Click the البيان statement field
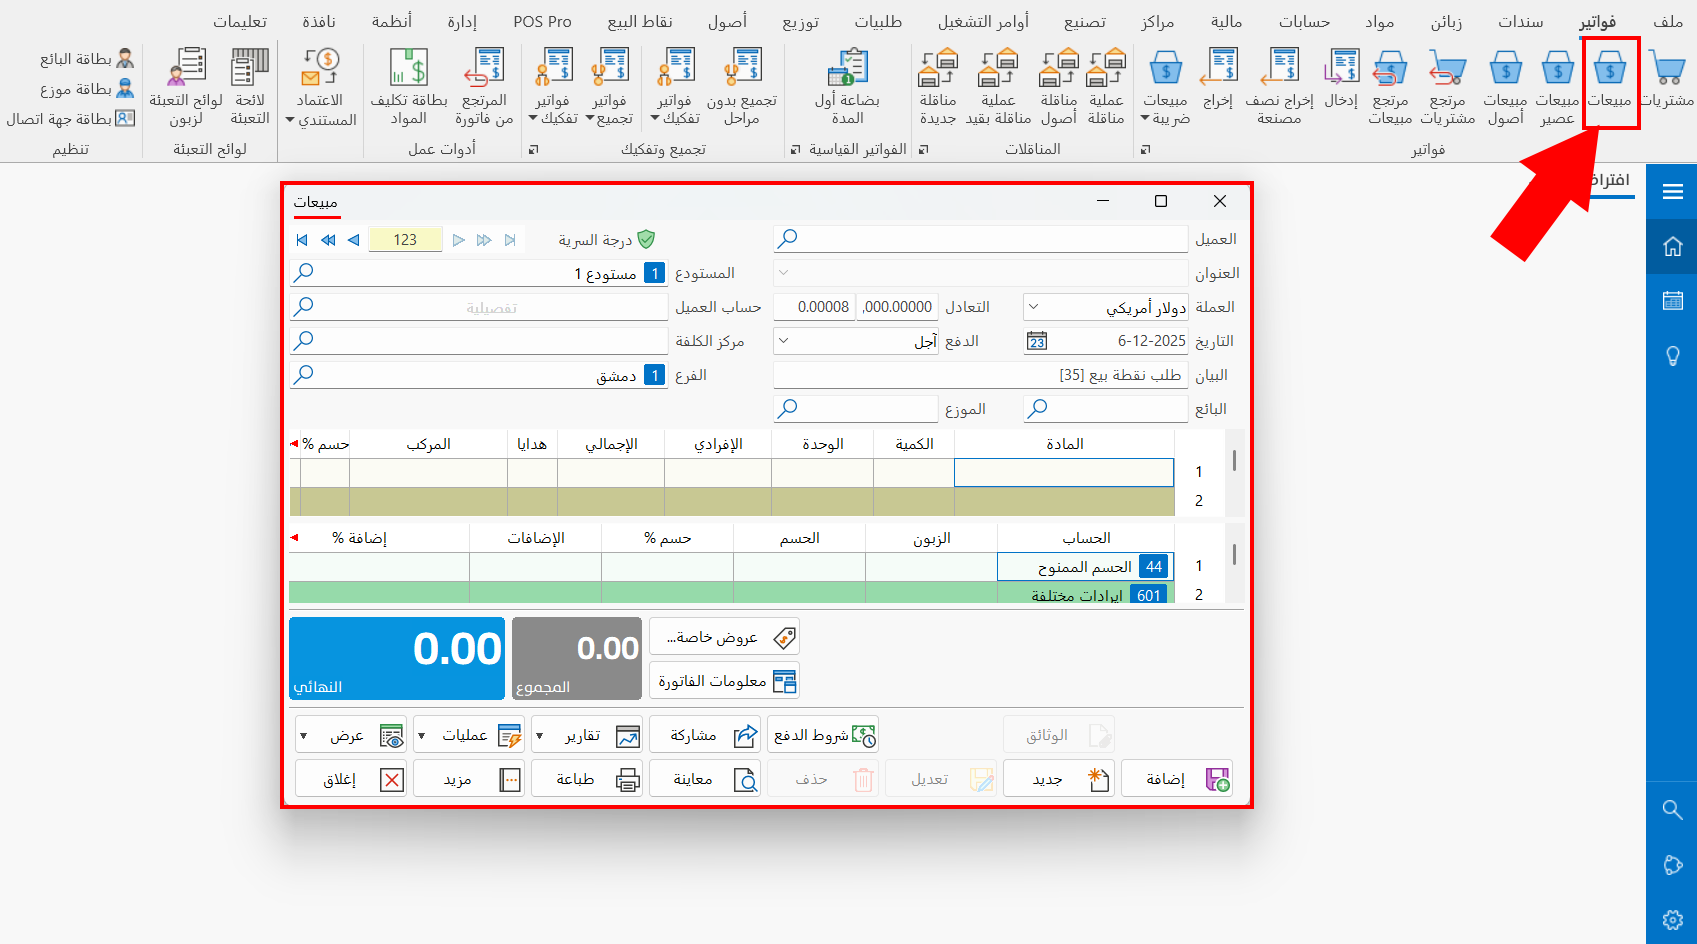Image resolution: width=1697 pixels, height=944 pixels. coord(980,375)
